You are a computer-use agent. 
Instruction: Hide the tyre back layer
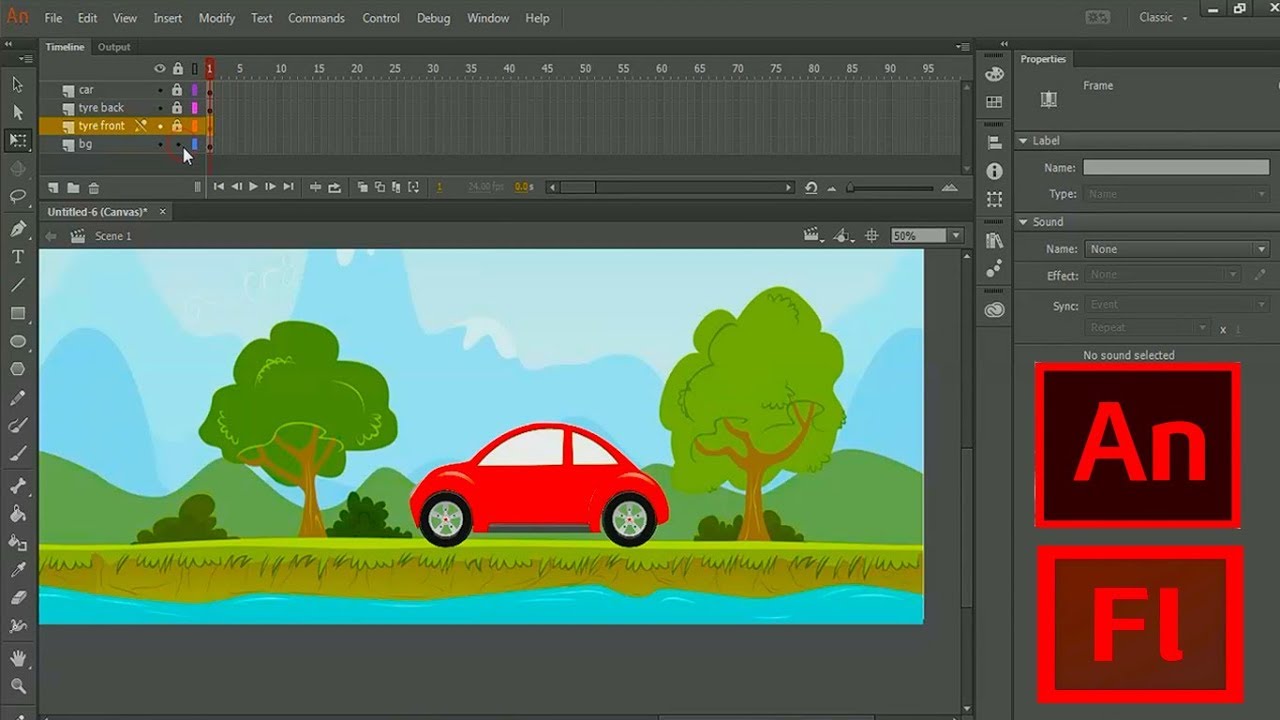click(x=160, y=108)
